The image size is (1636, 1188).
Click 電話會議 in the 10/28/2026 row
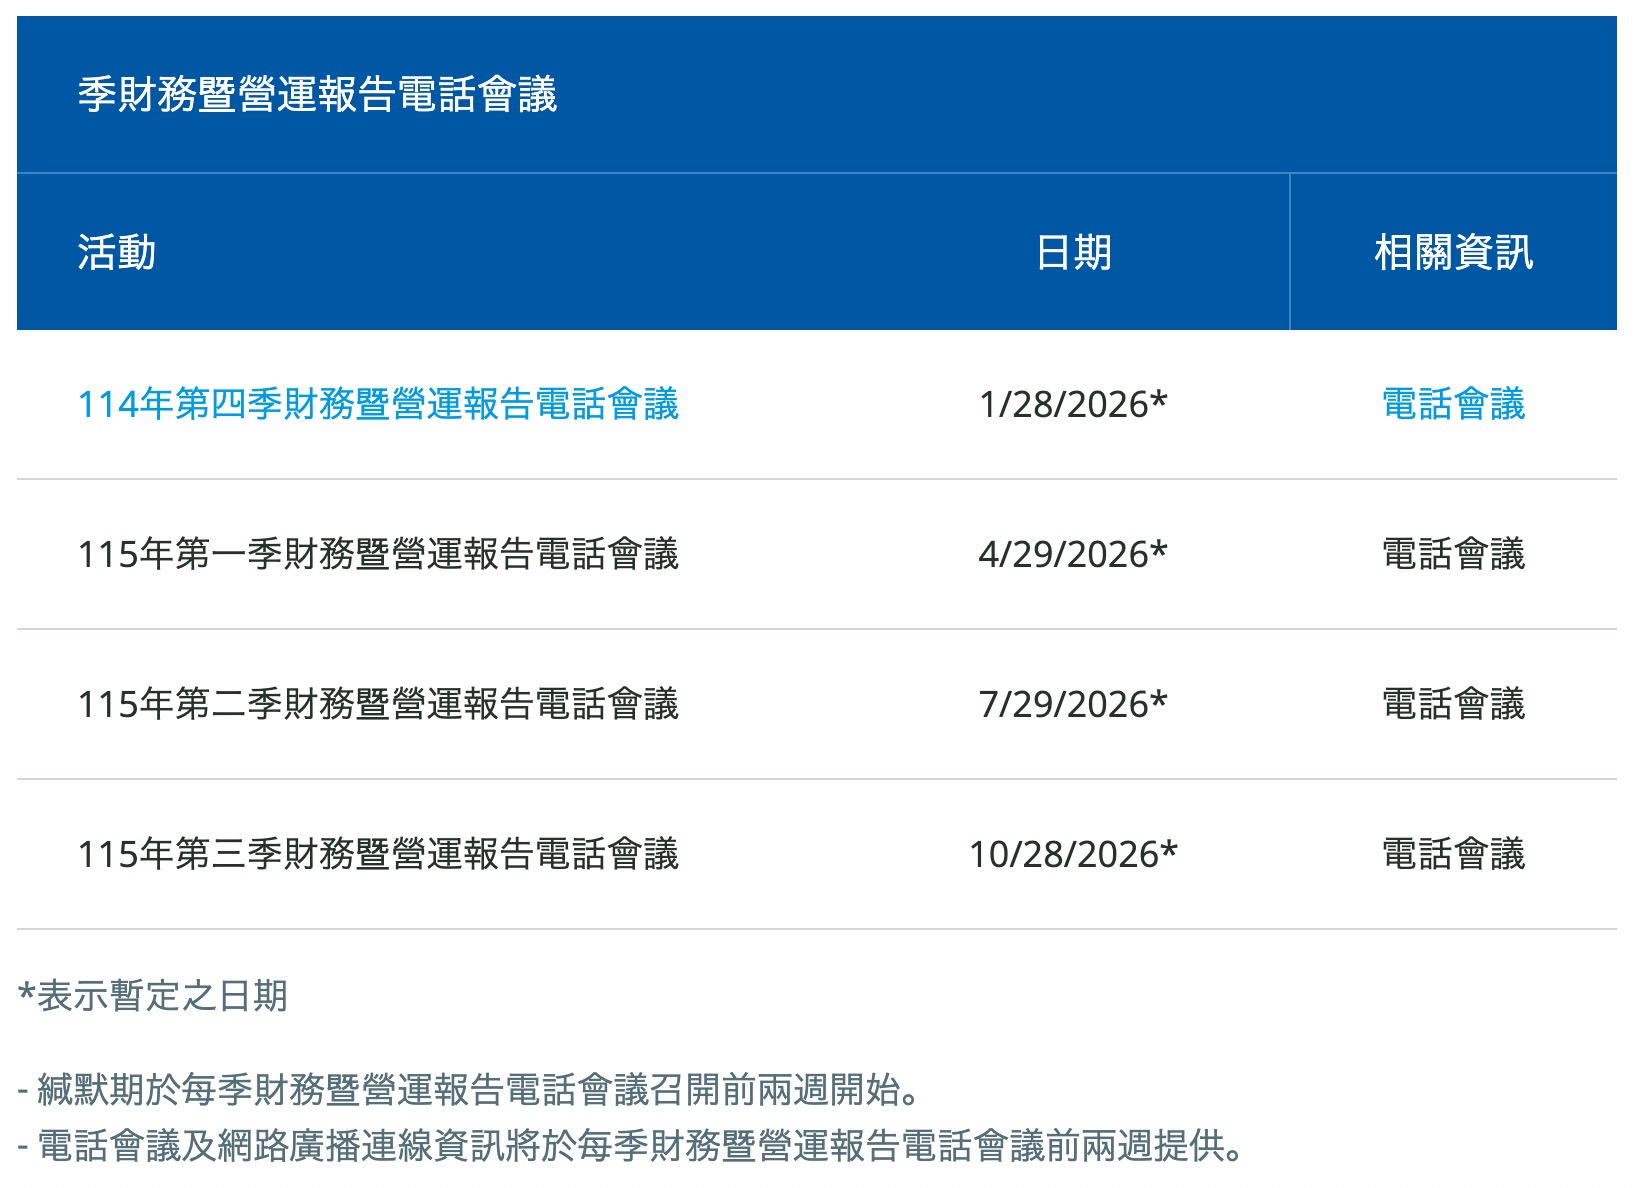click(x=1452, y=854)
